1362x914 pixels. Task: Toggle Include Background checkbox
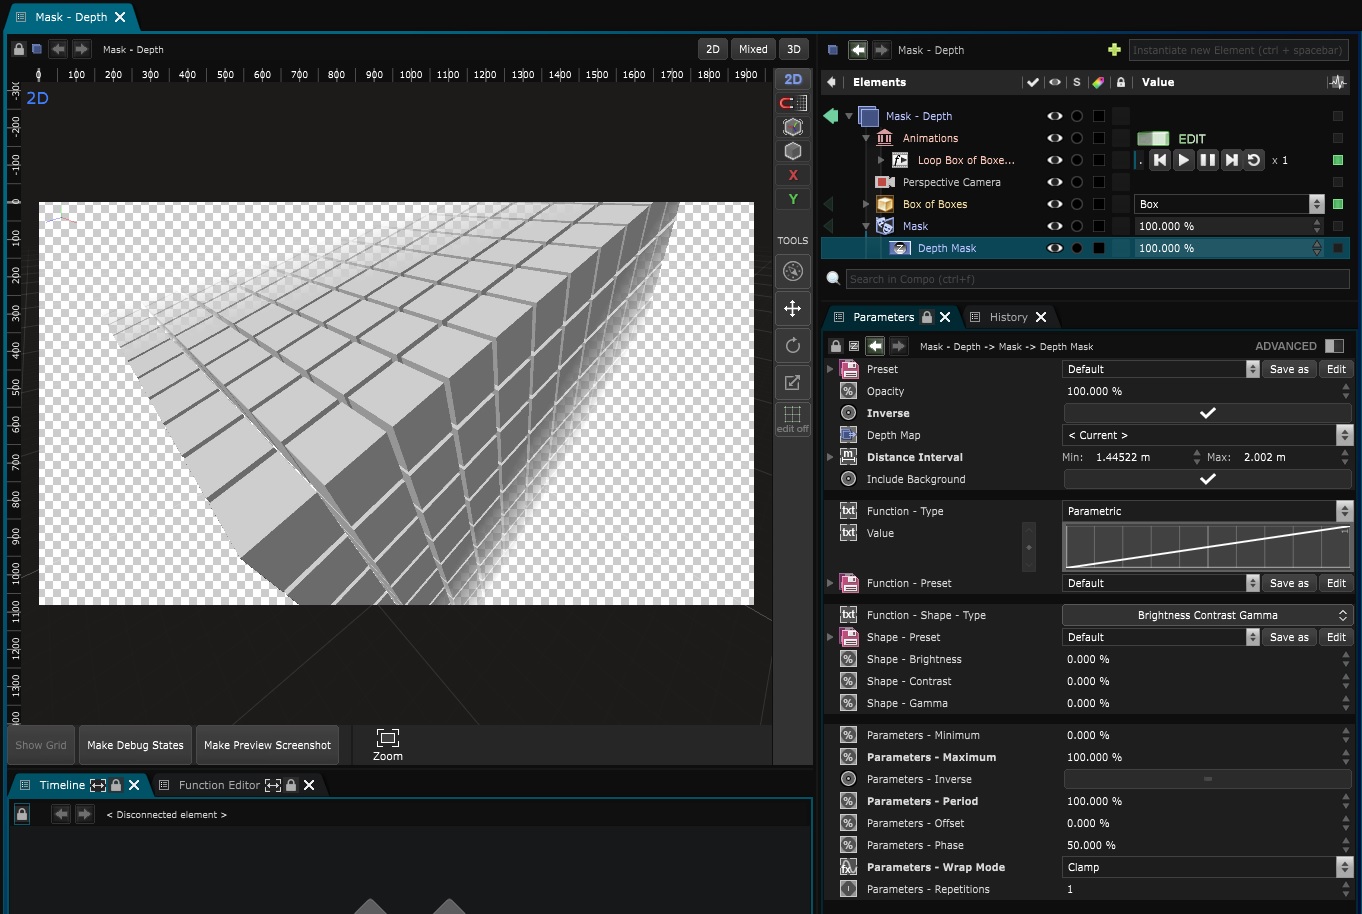point(1207,479)
